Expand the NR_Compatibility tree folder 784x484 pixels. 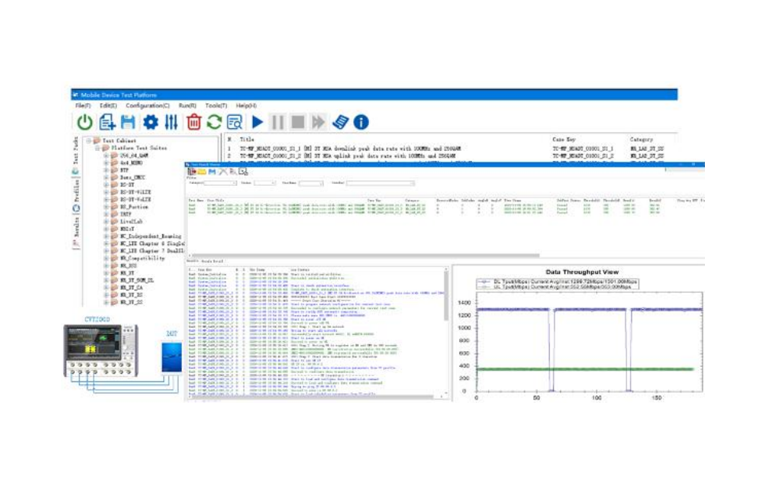pos(105,256)
